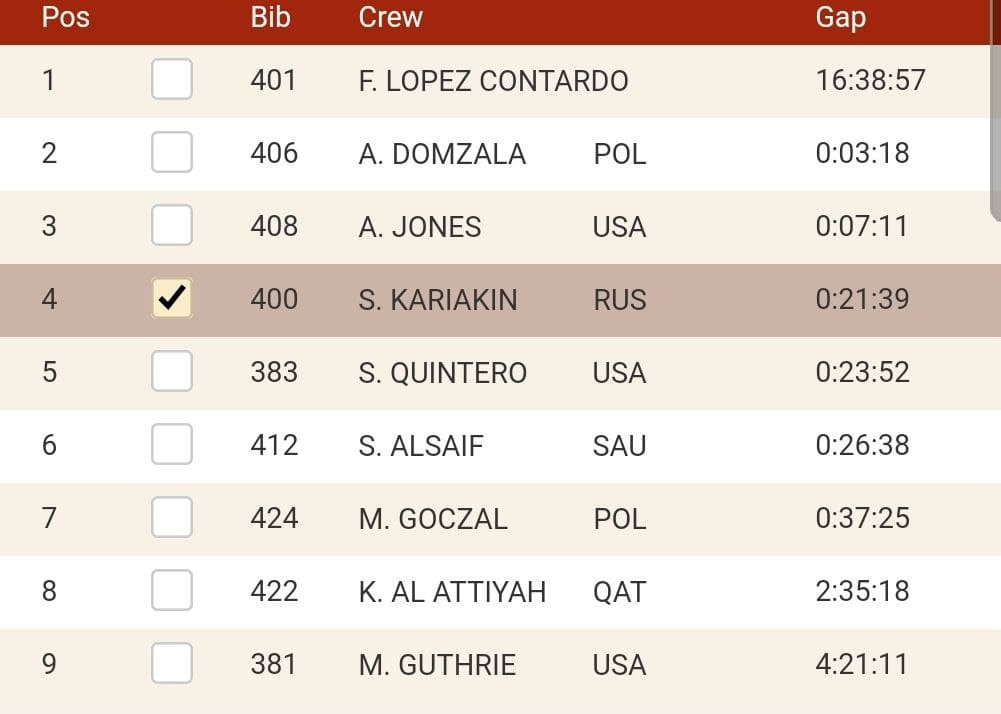Click the gap time 4:21:11

pos(861,664)
